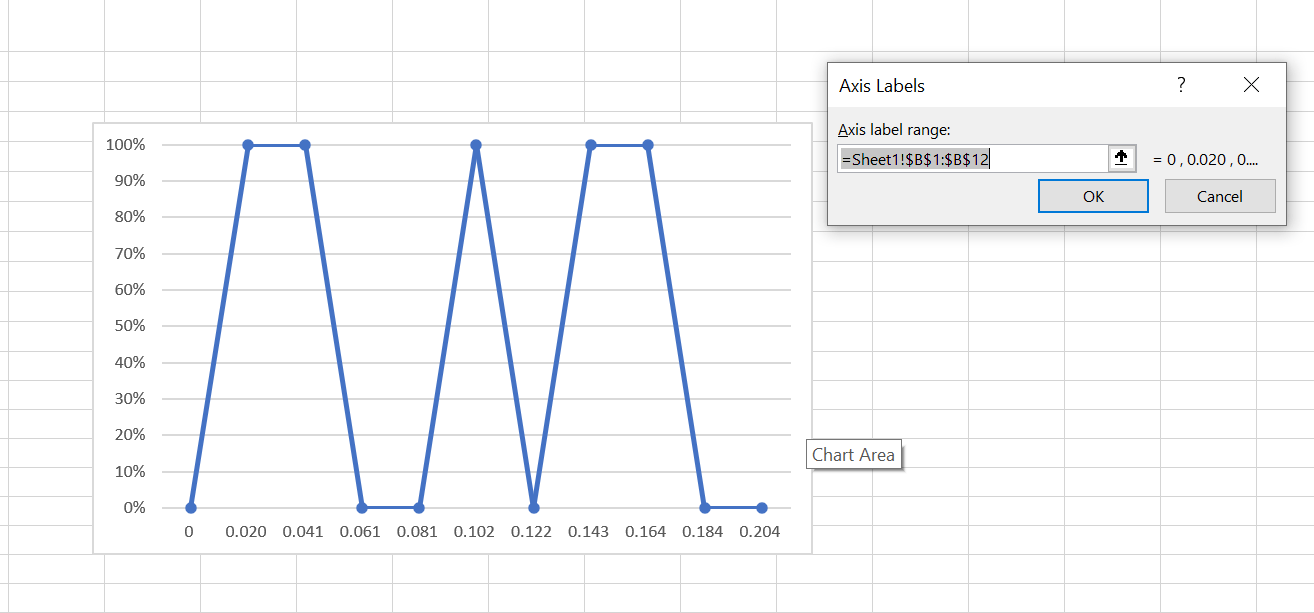Select the 40% vertical axis label
This screenshot has height=613, width=1314.
pyautogui.click(x=129, y=362)
